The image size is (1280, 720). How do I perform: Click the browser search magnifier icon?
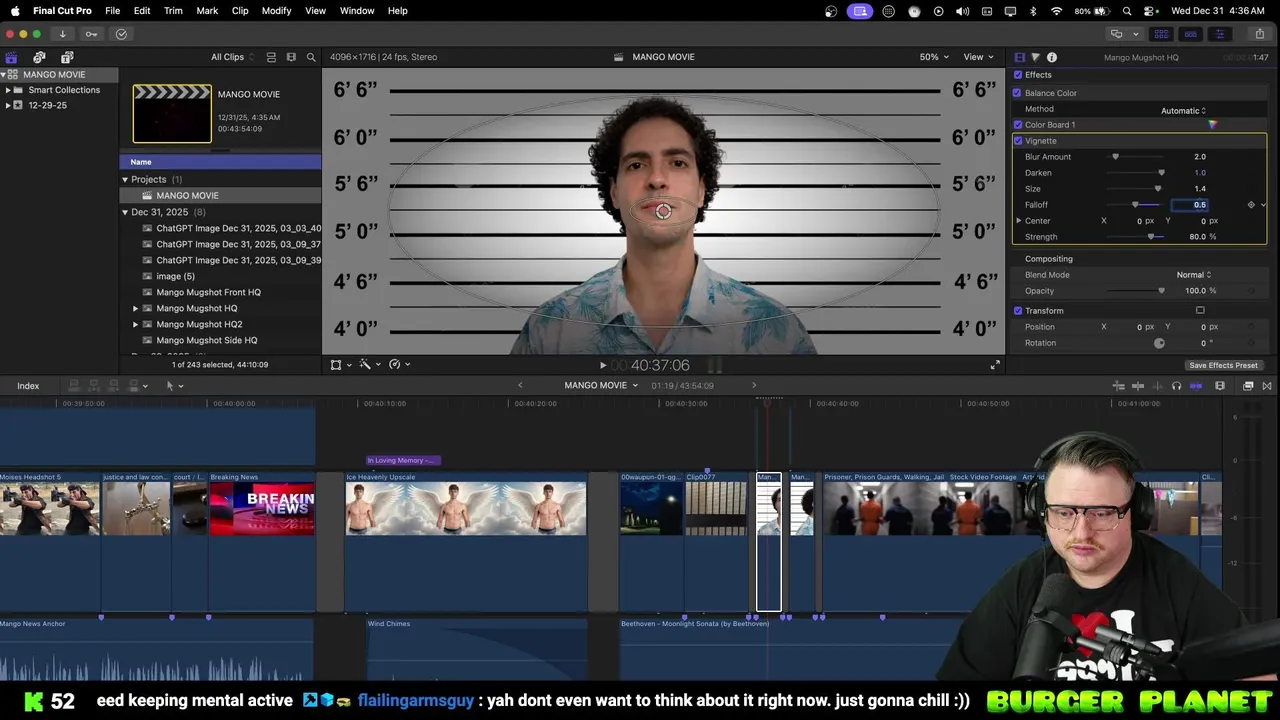pyautogui.click(x=311, y=57)
